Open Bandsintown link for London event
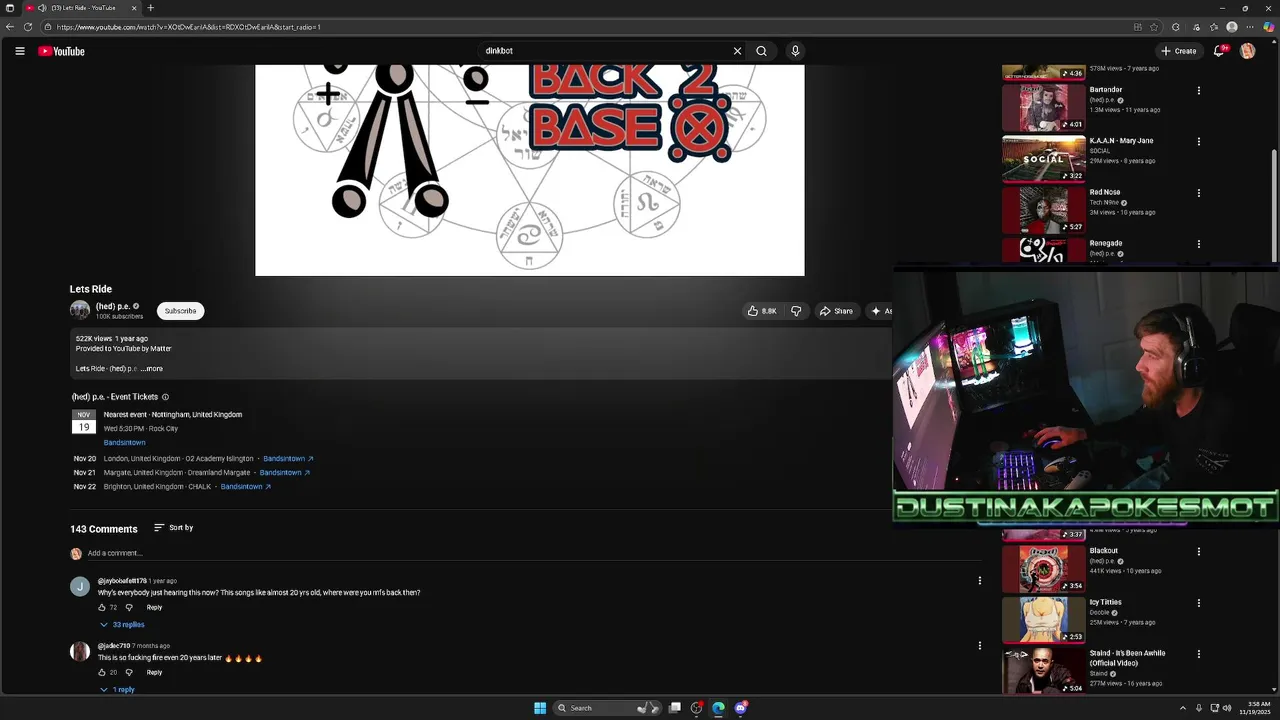 tap(288, 458)
